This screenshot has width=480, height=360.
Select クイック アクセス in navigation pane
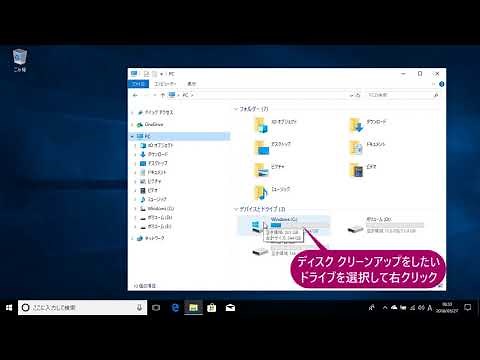(x=156, y=113)
